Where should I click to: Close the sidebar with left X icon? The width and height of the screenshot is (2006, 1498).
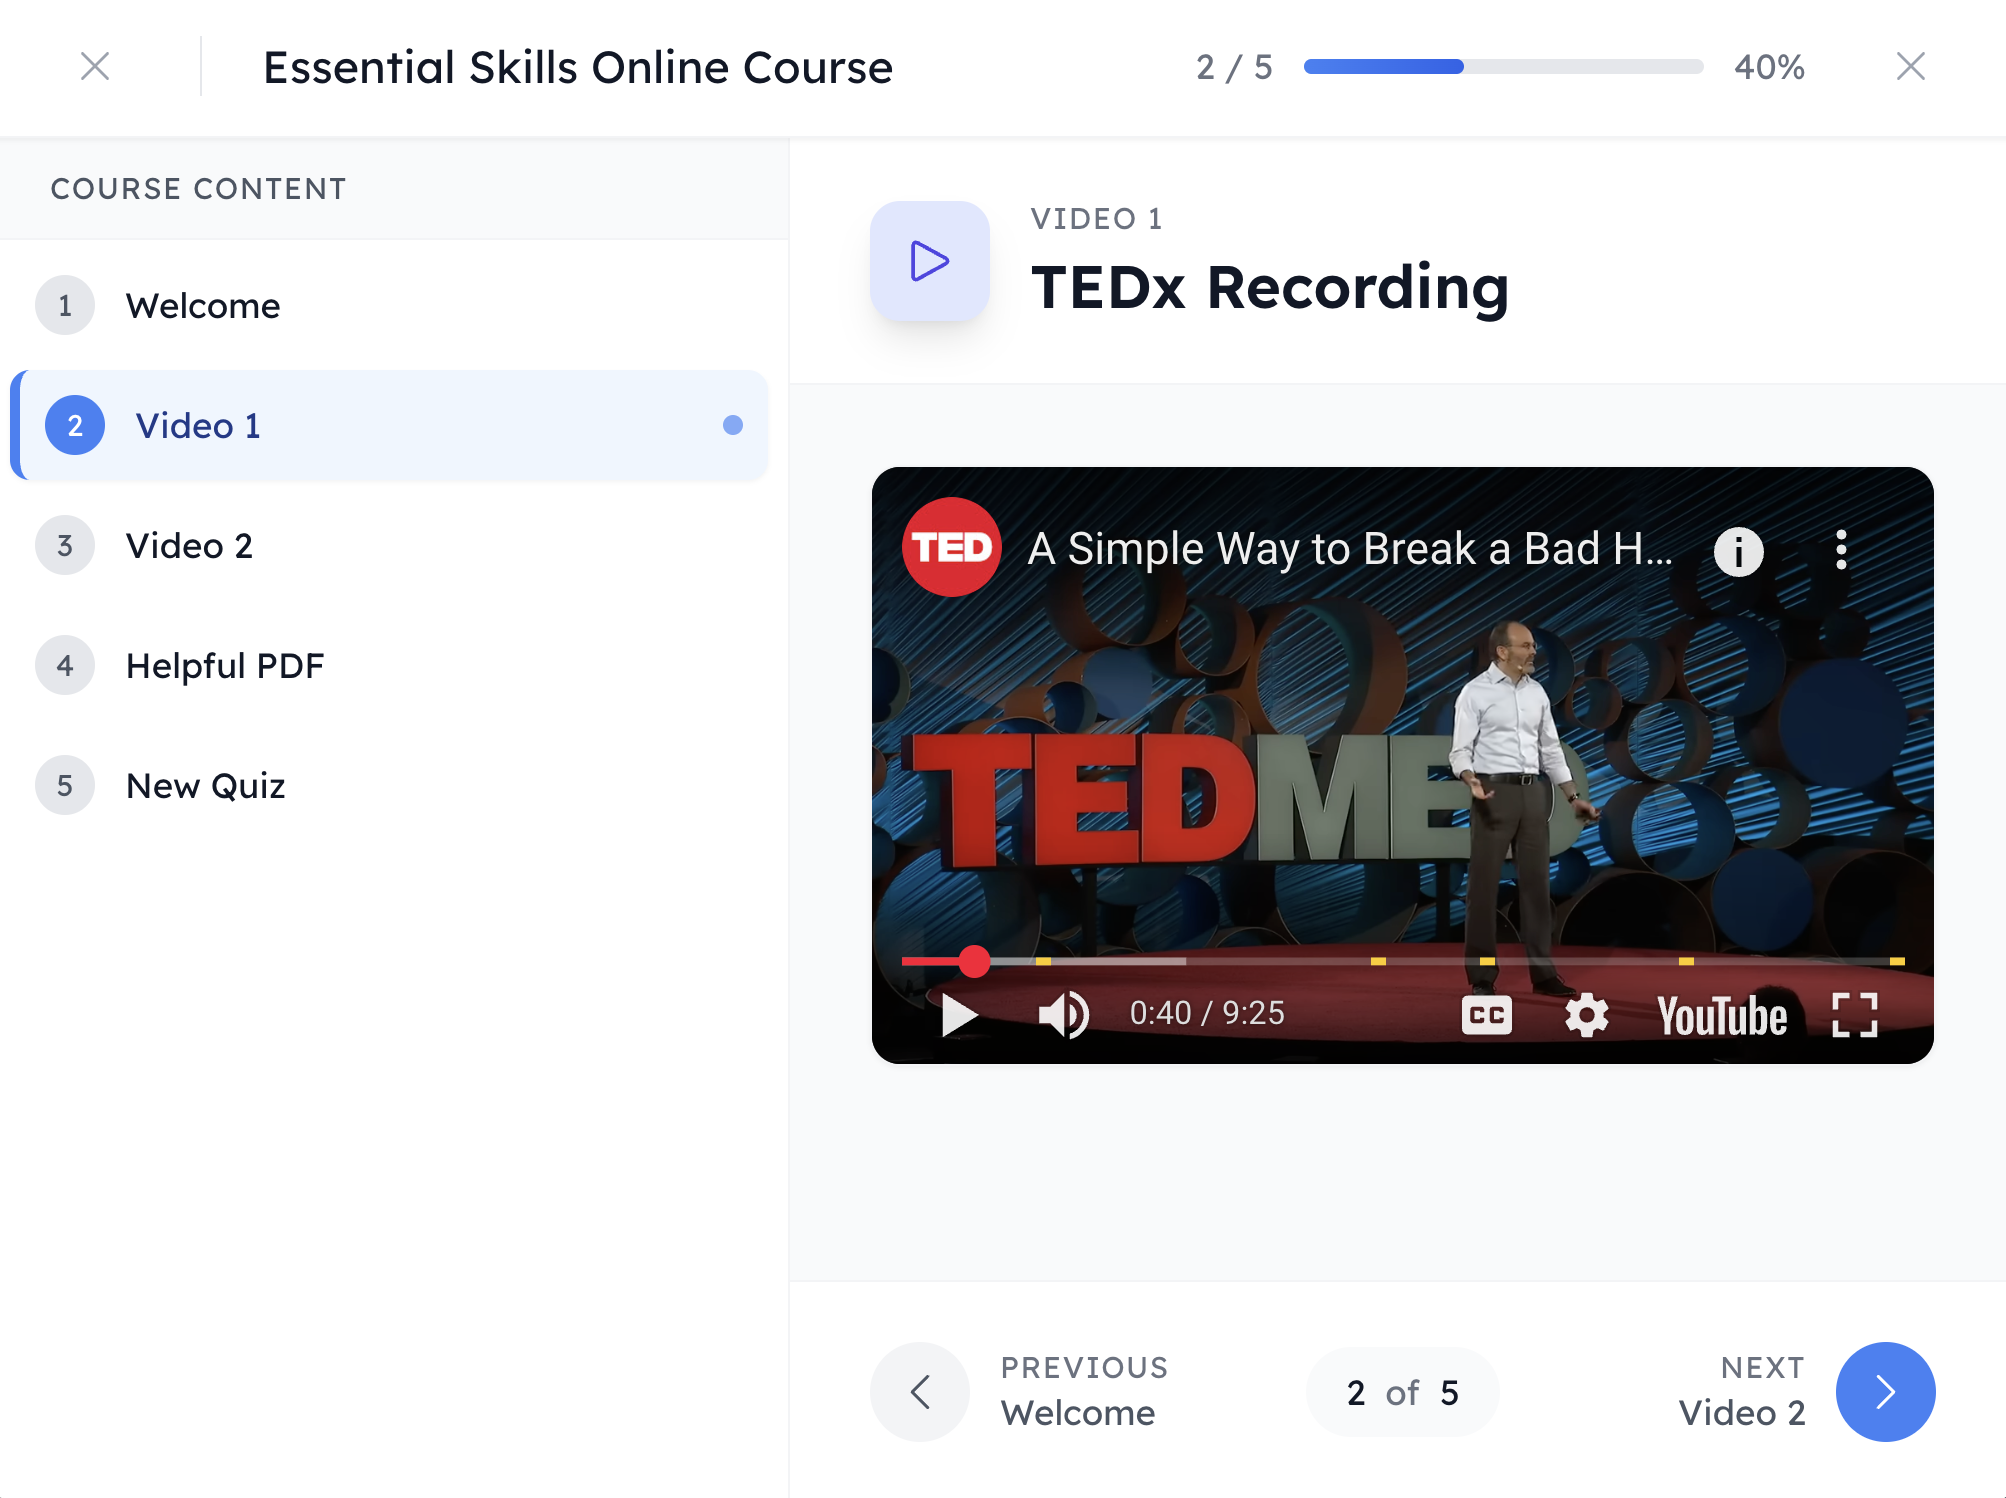point(95,66)
